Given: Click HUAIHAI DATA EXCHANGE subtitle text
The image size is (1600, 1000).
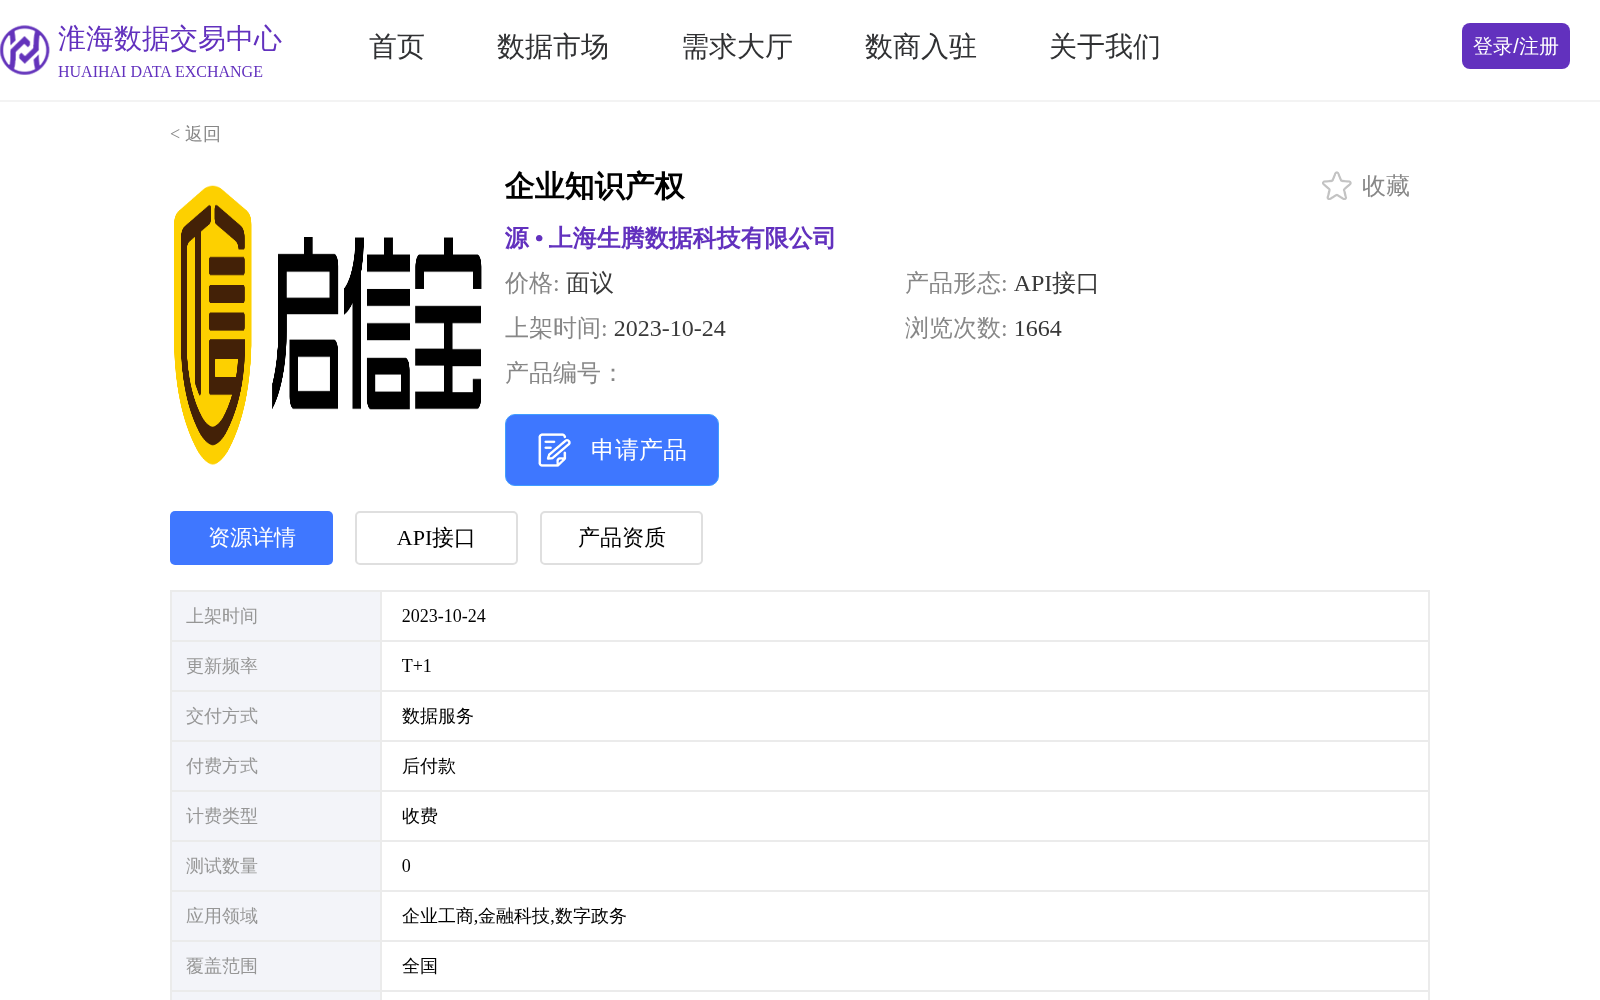Looking at the screenshot, I should [160, 72].
